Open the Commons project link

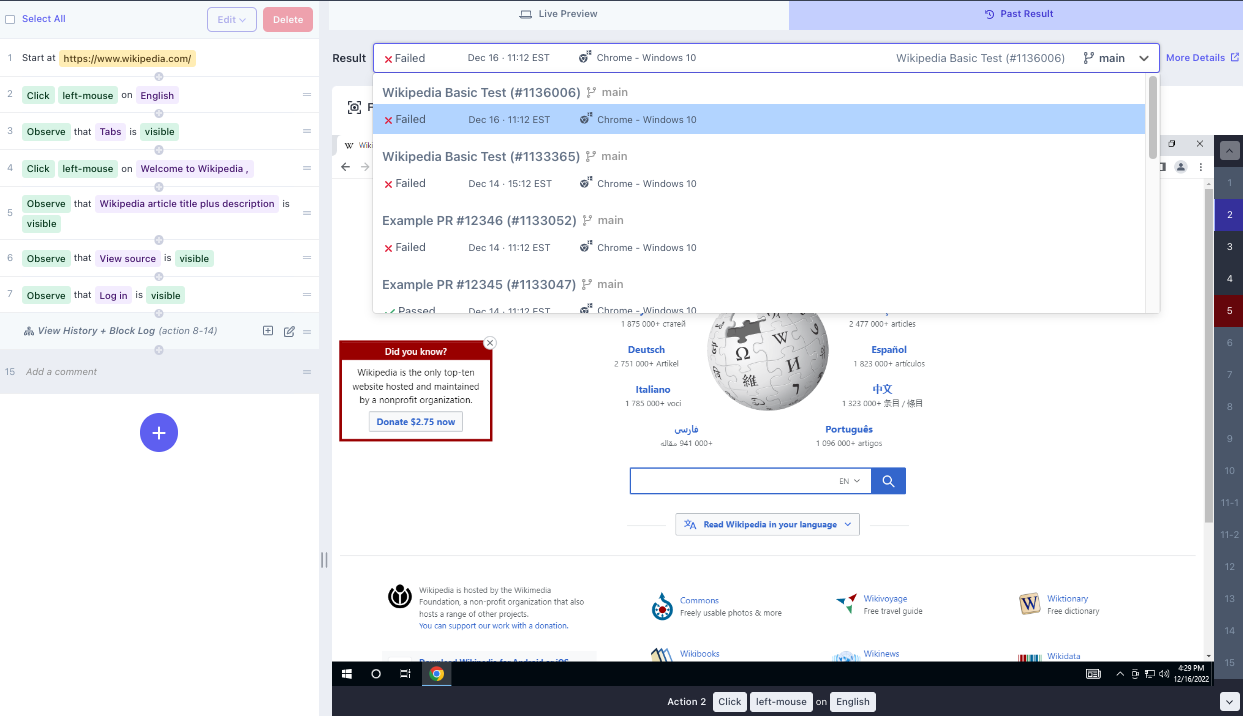pyautogui.click(x=699, y=601)
